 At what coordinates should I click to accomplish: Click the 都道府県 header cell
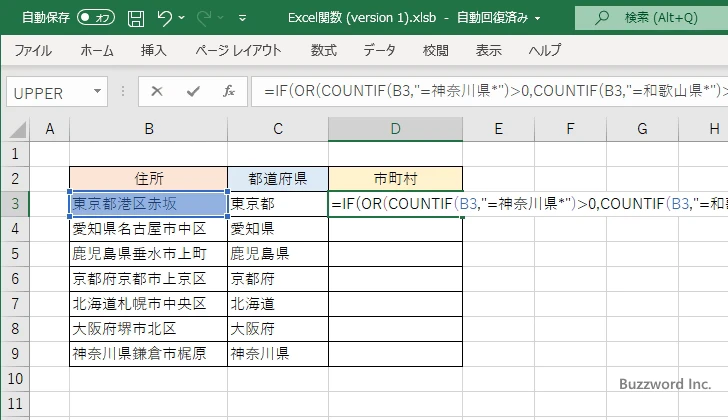278,179
